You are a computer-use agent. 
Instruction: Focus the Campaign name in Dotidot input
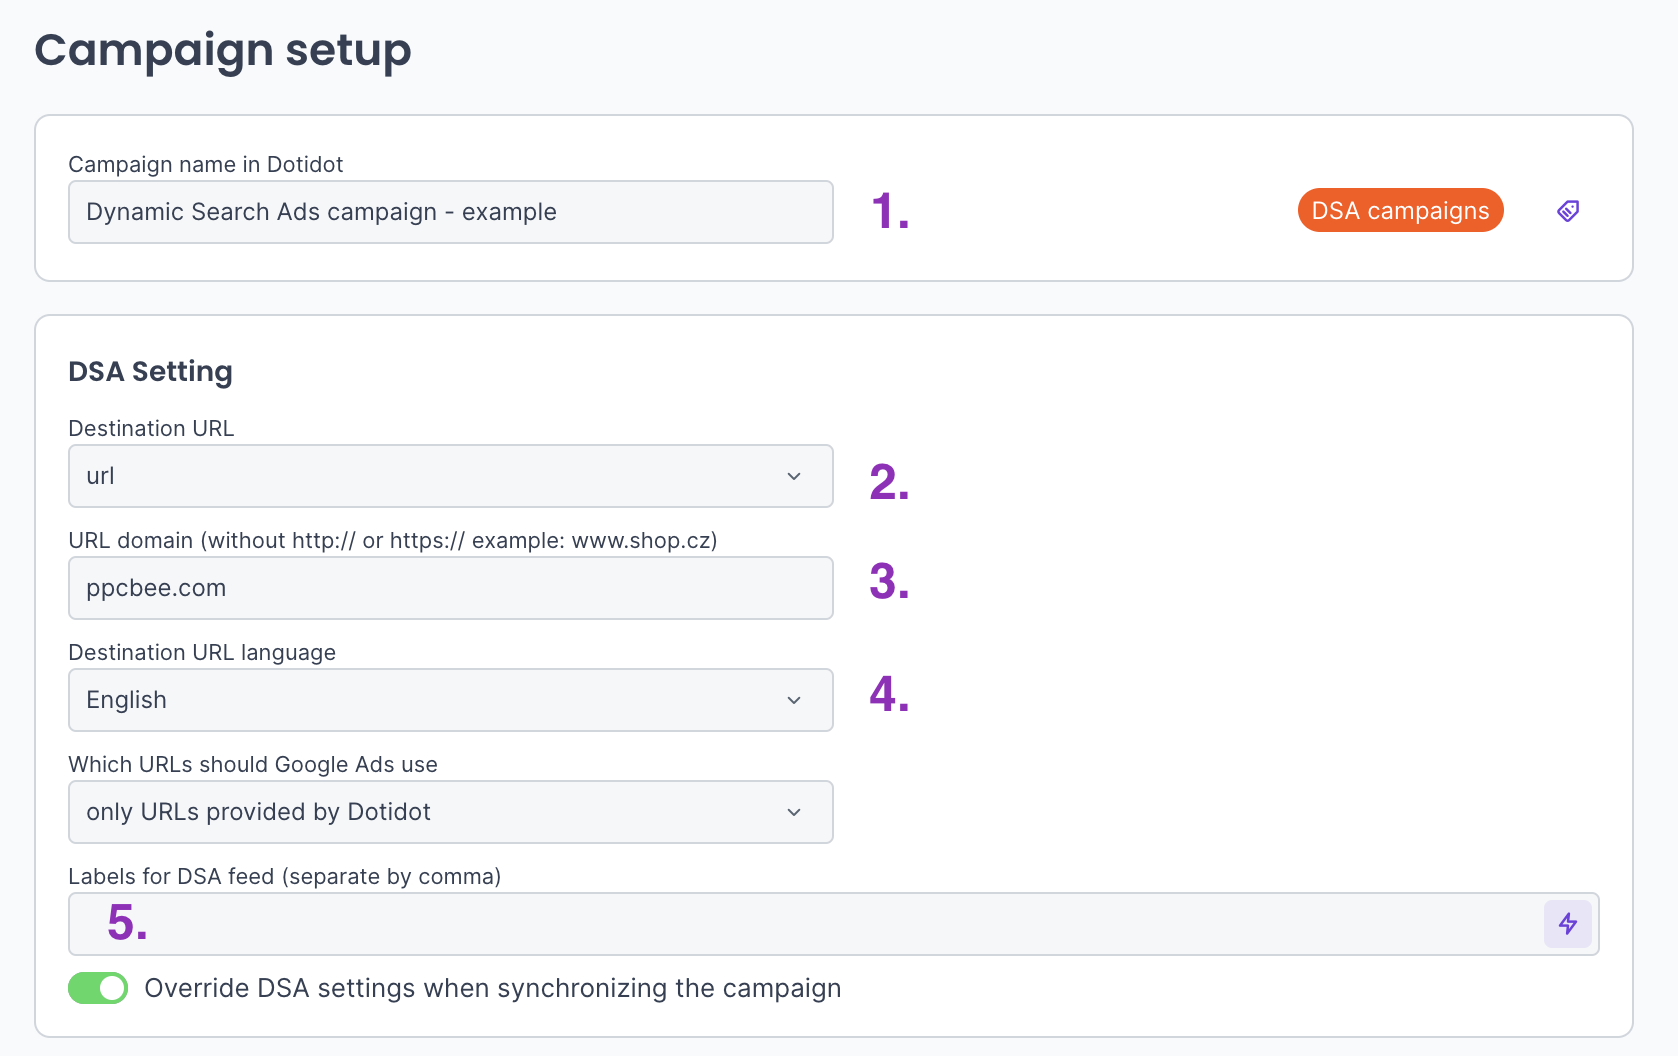coord(450,212)
